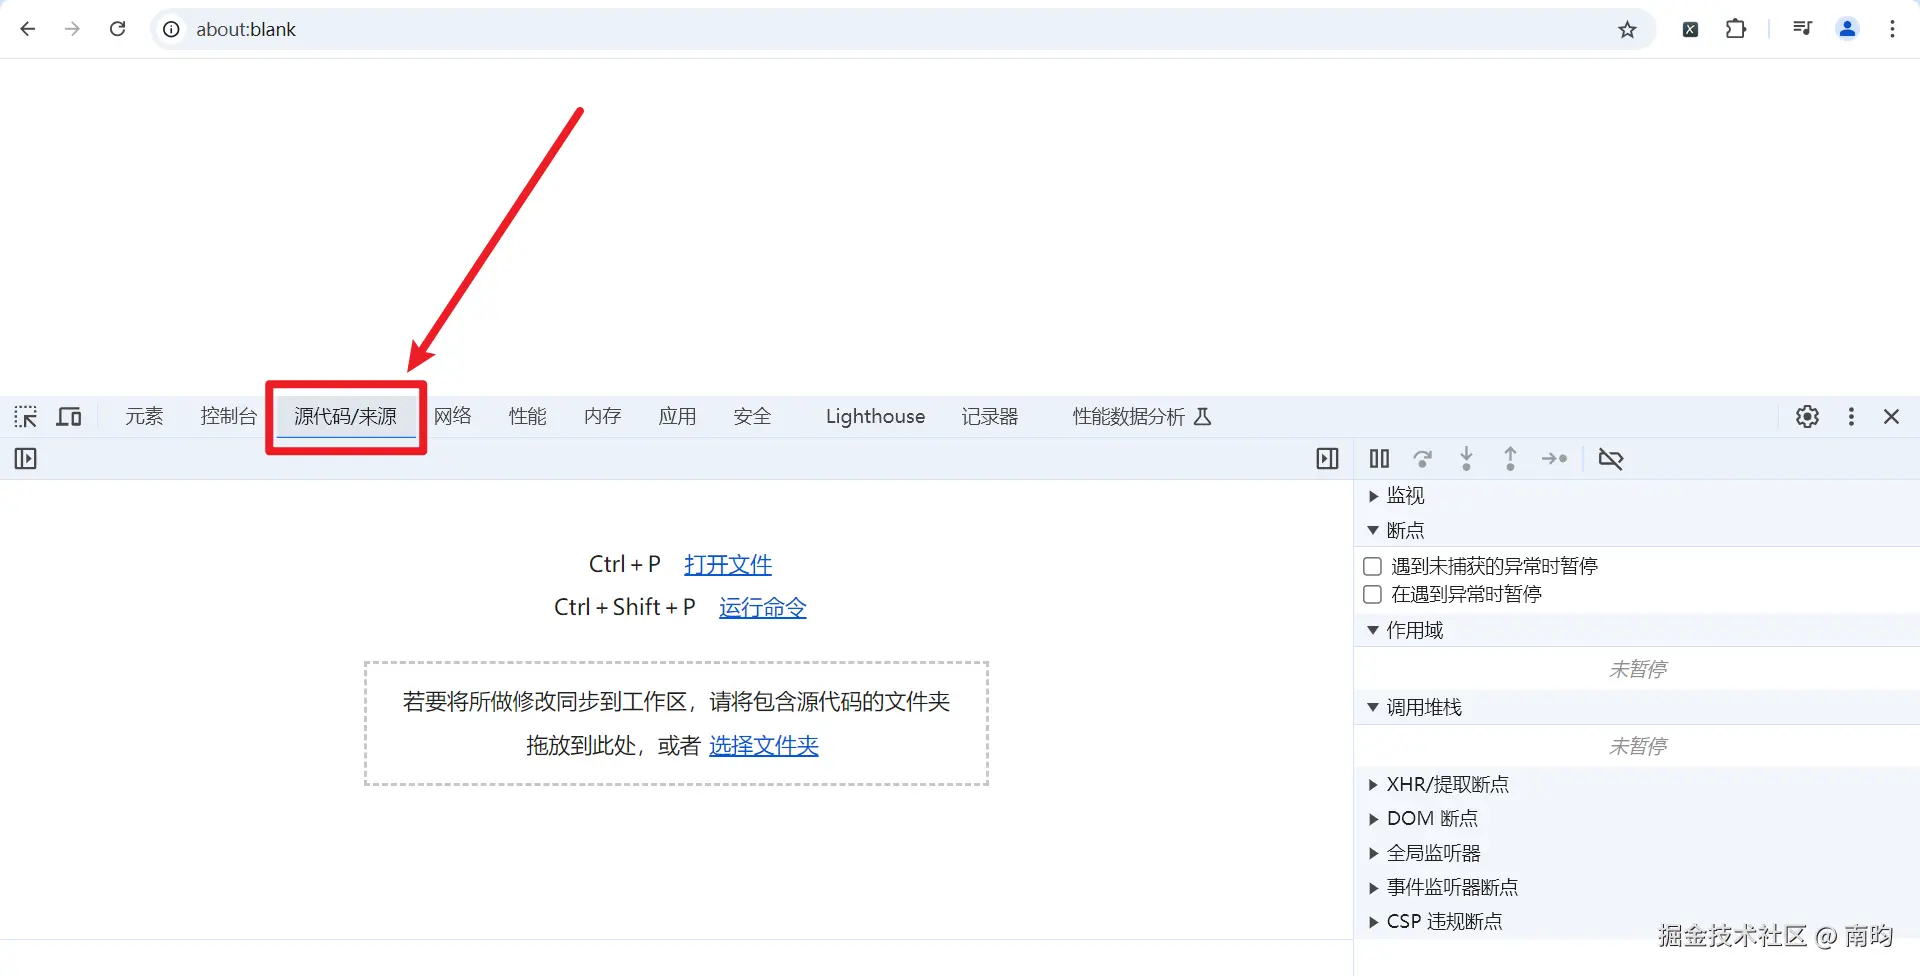
Task: Click the step over next function call icon
Action: click(x=1422, y=458)
